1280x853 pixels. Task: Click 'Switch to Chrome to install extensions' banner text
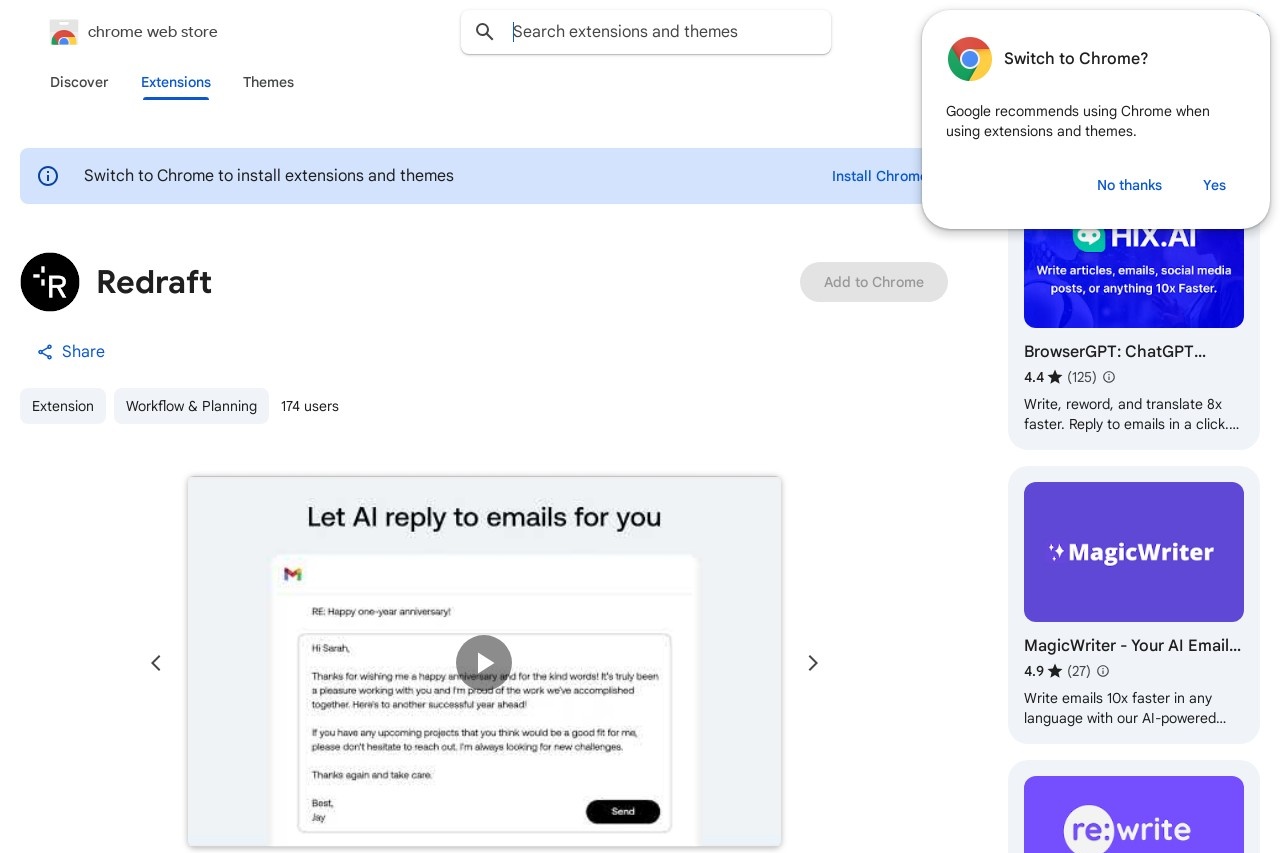pyautogui.click(x=269, y=176)
